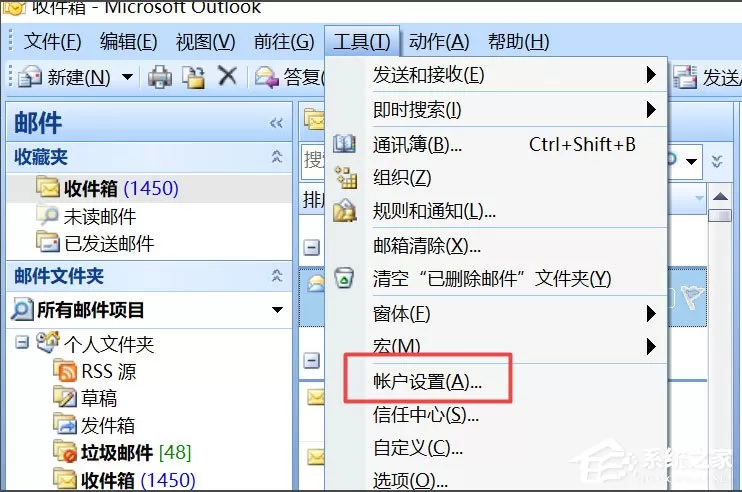The height and width of the screenshot is (492, 742).
Task: Open the 前往(G) menu
Action: [x=284, y=42]
